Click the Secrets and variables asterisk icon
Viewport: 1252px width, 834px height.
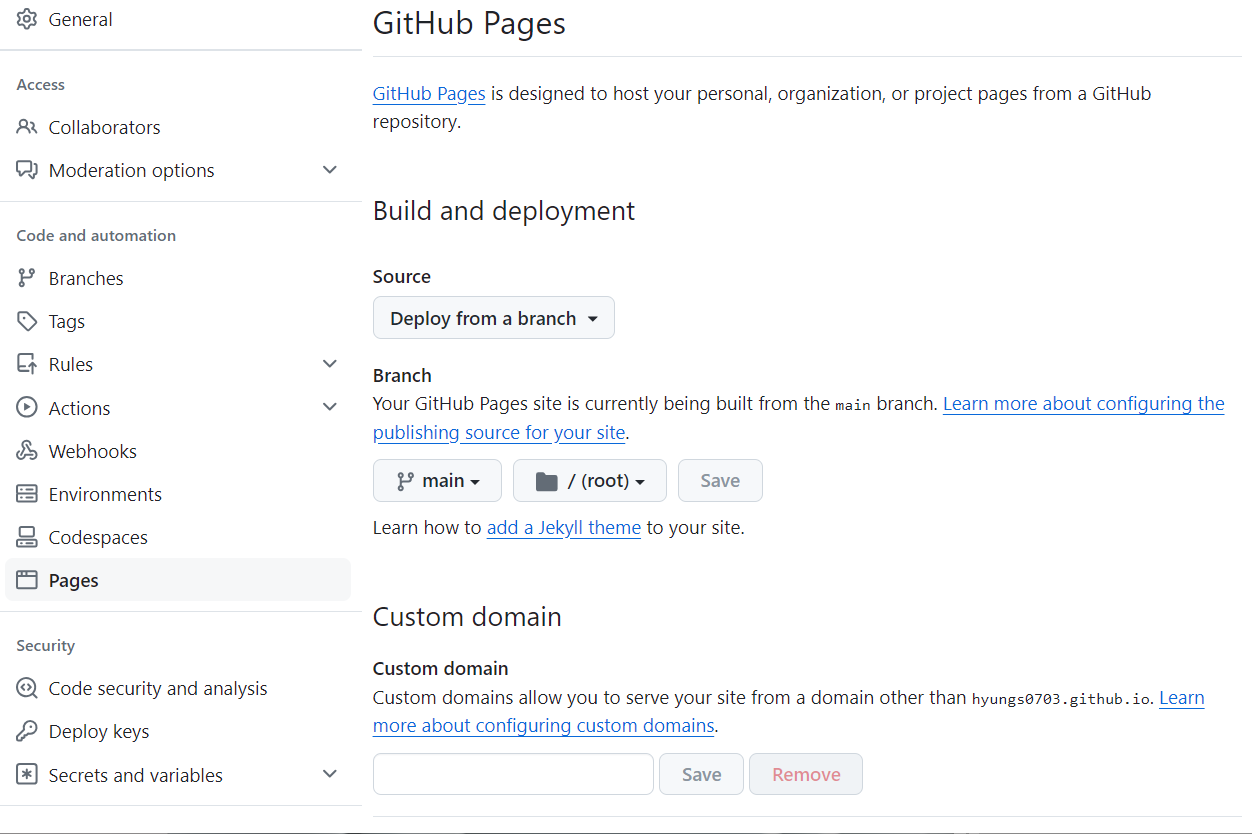click(27, 775)
